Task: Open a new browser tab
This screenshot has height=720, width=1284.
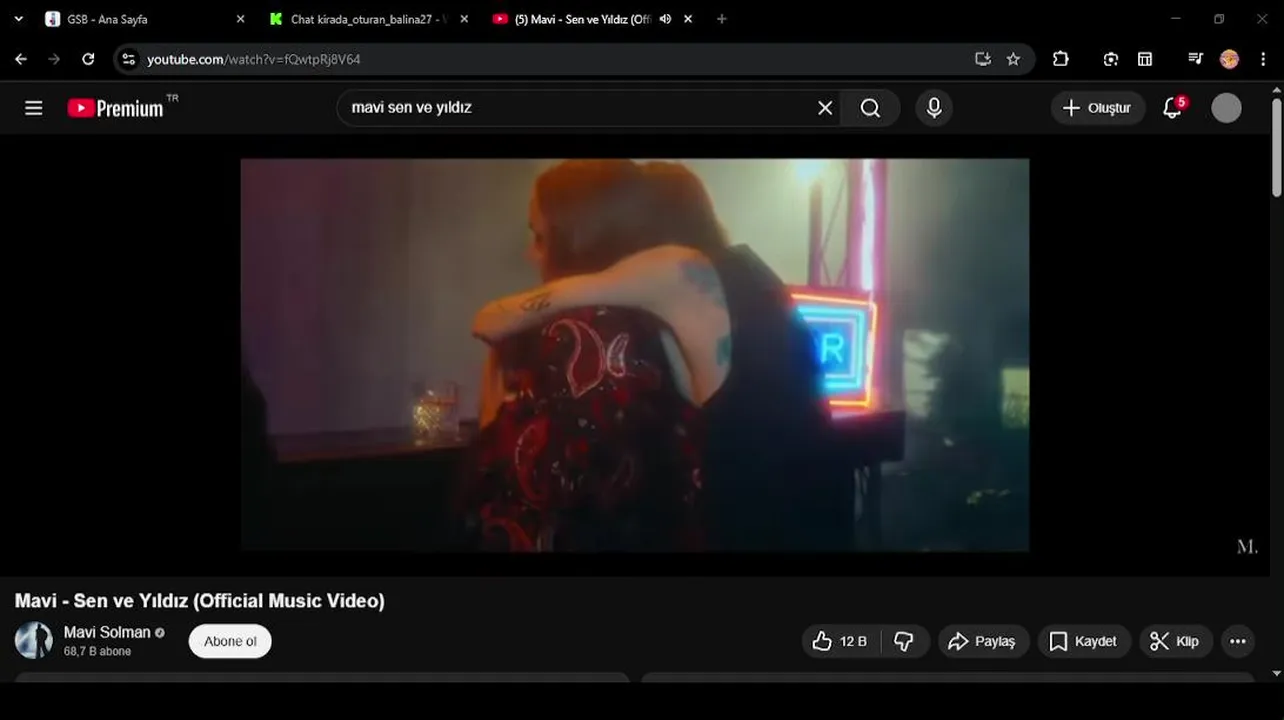Action: pos(722,19)
